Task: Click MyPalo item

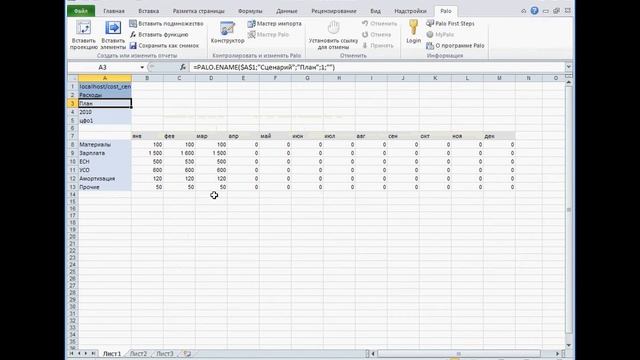Action: (x=440, y=35)
